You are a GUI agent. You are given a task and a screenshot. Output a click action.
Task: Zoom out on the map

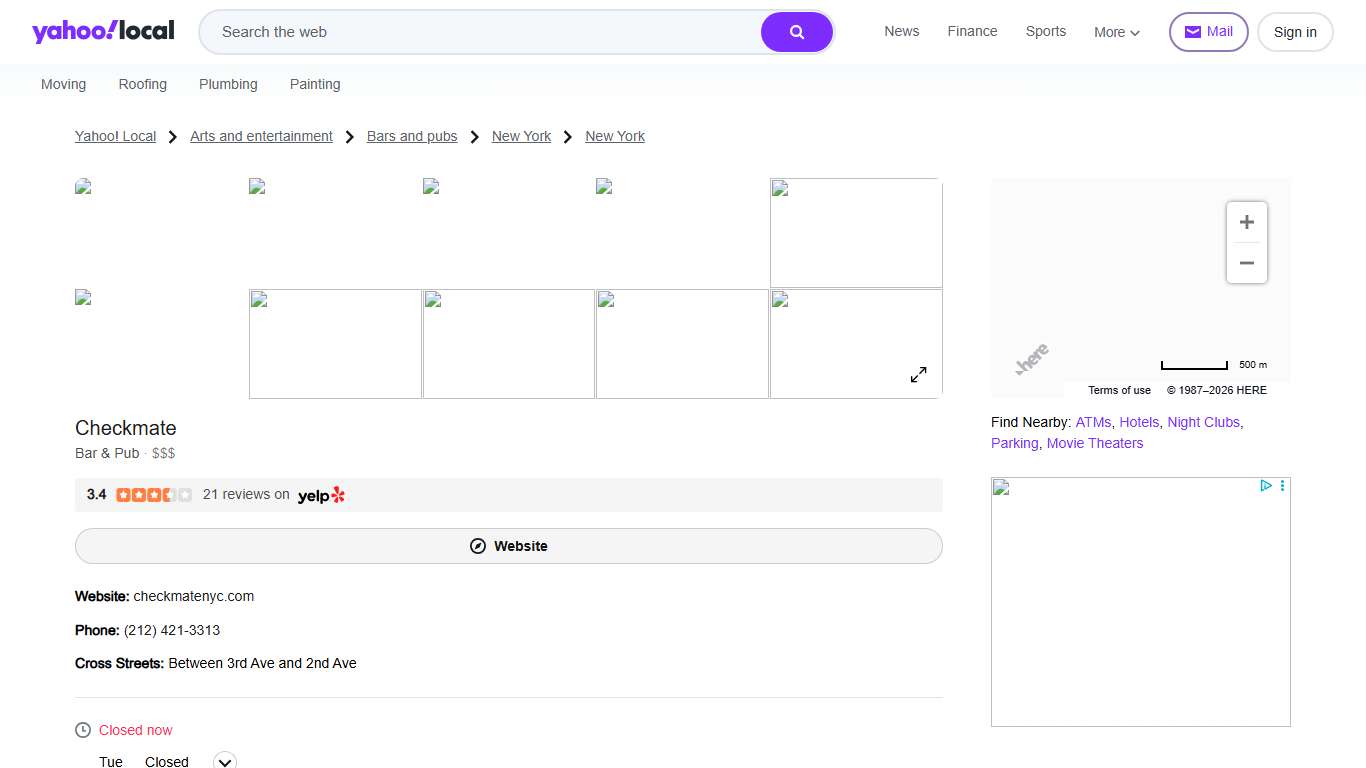click(x=1246, y=263)
